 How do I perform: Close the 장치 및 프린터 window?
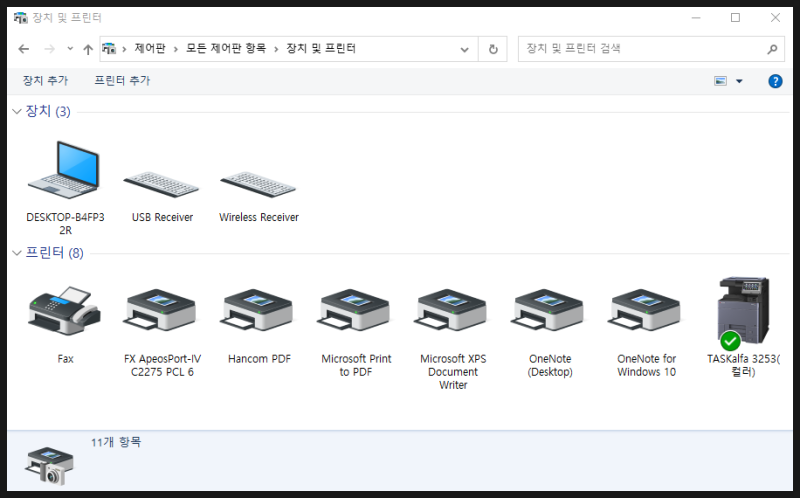pos(775,18)
